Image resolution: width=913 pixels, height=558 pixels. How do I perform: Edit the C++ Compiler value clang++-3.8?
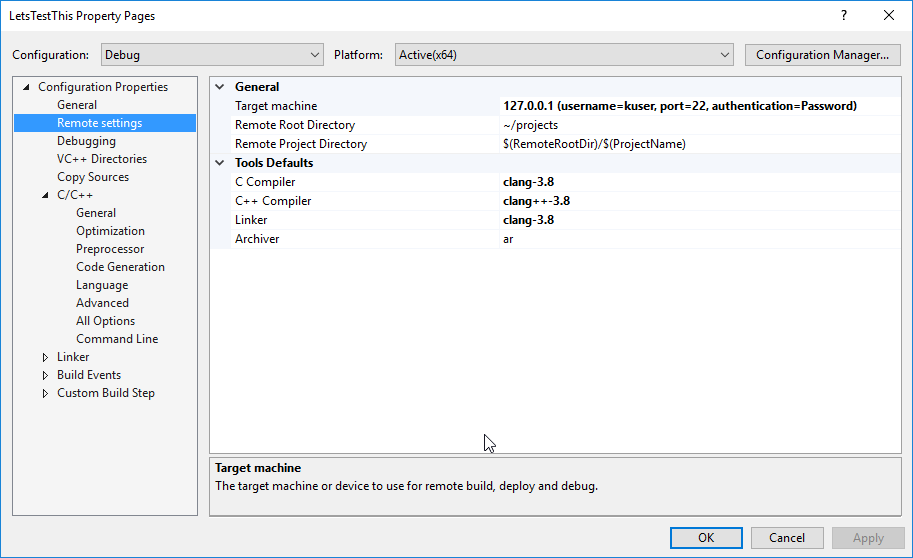click(700, 201)
